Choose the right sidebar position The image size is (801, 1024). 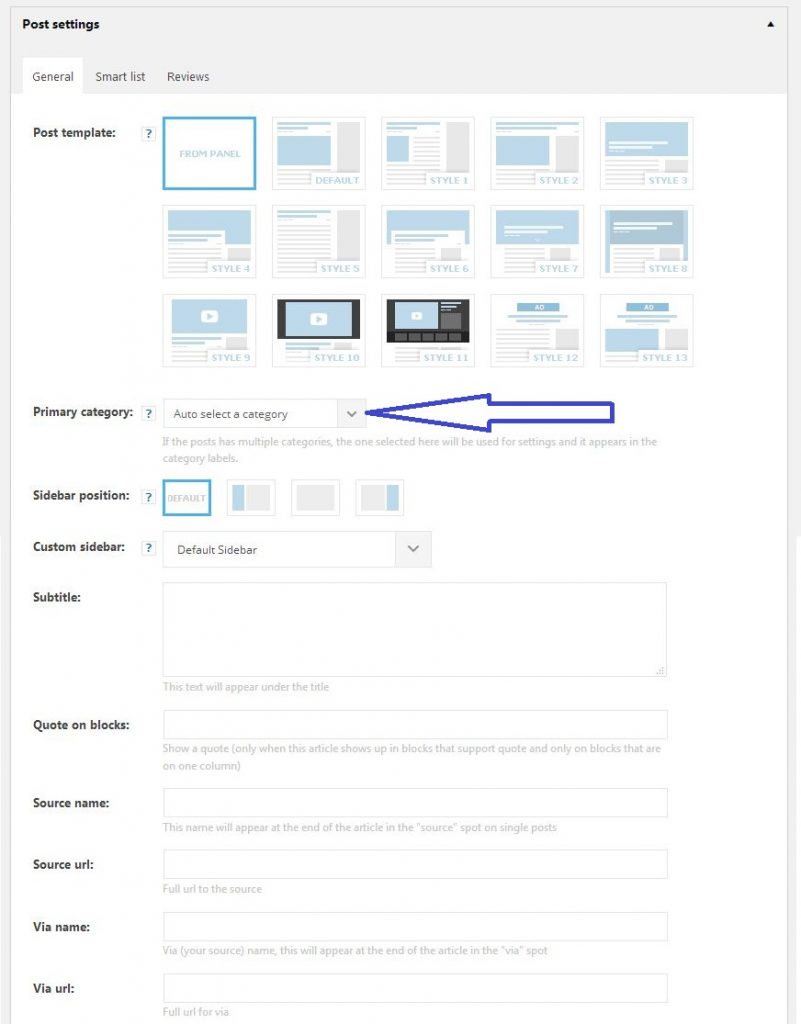click(380, 497)
